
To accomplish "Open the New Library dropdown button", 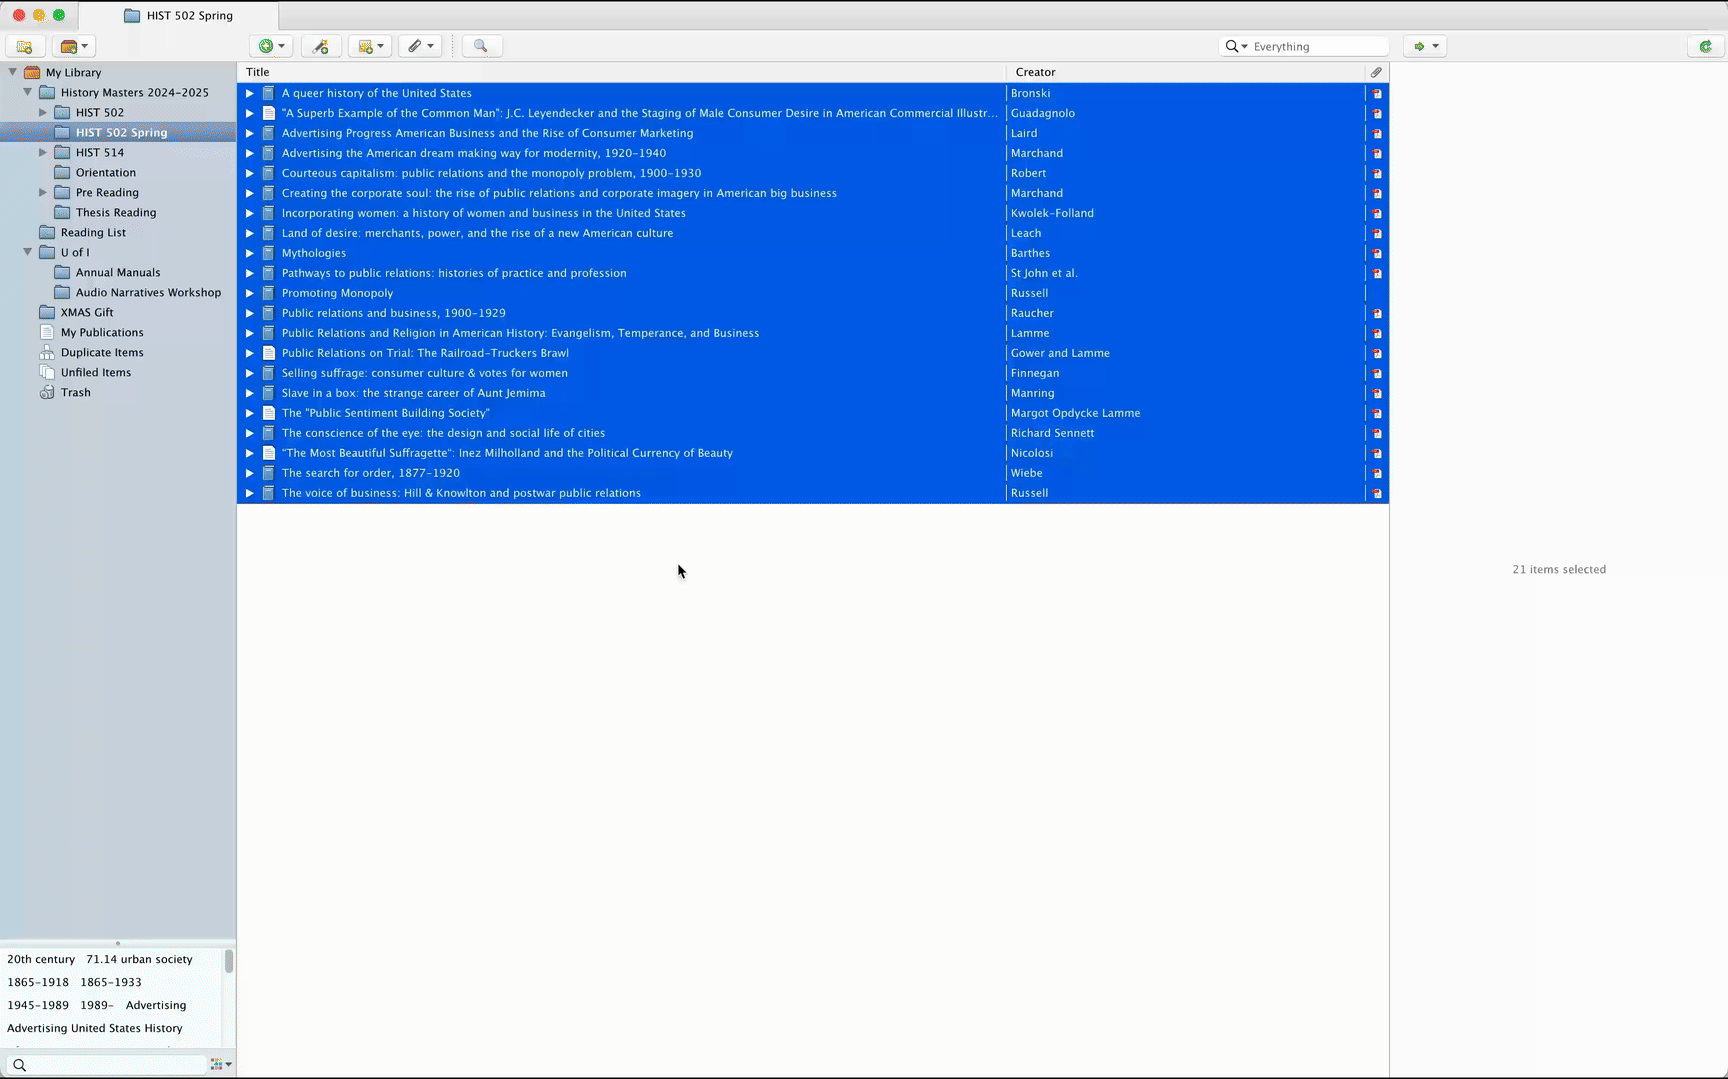I will (x=74, y=46).
